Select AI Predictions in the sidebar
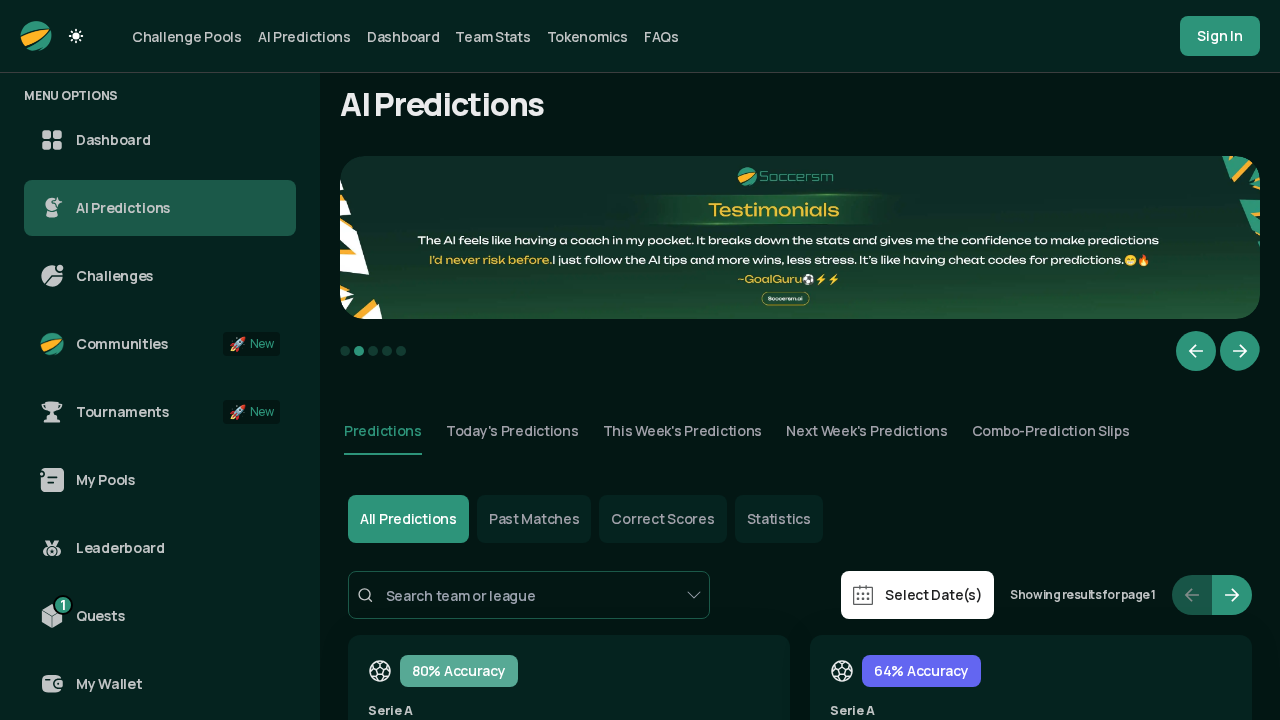1280x720 pixels. (123, 208)
